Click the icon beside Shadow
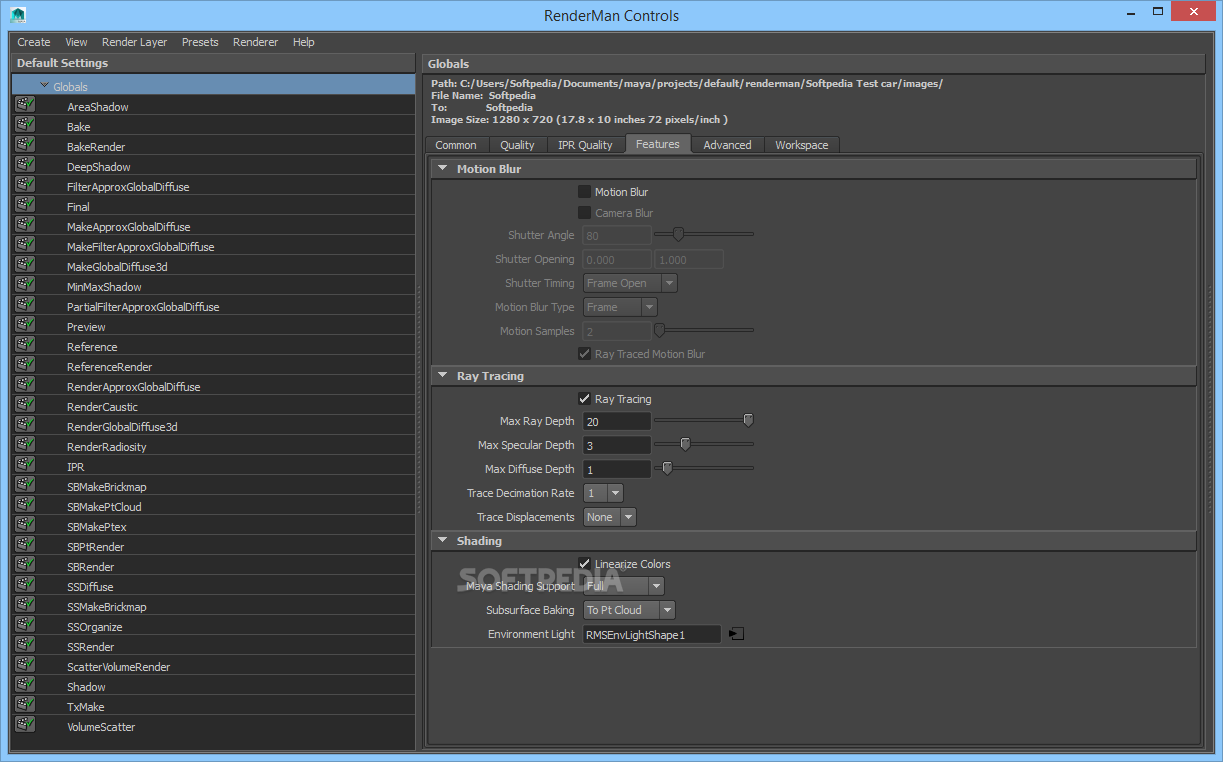 (x=25, y=685)
